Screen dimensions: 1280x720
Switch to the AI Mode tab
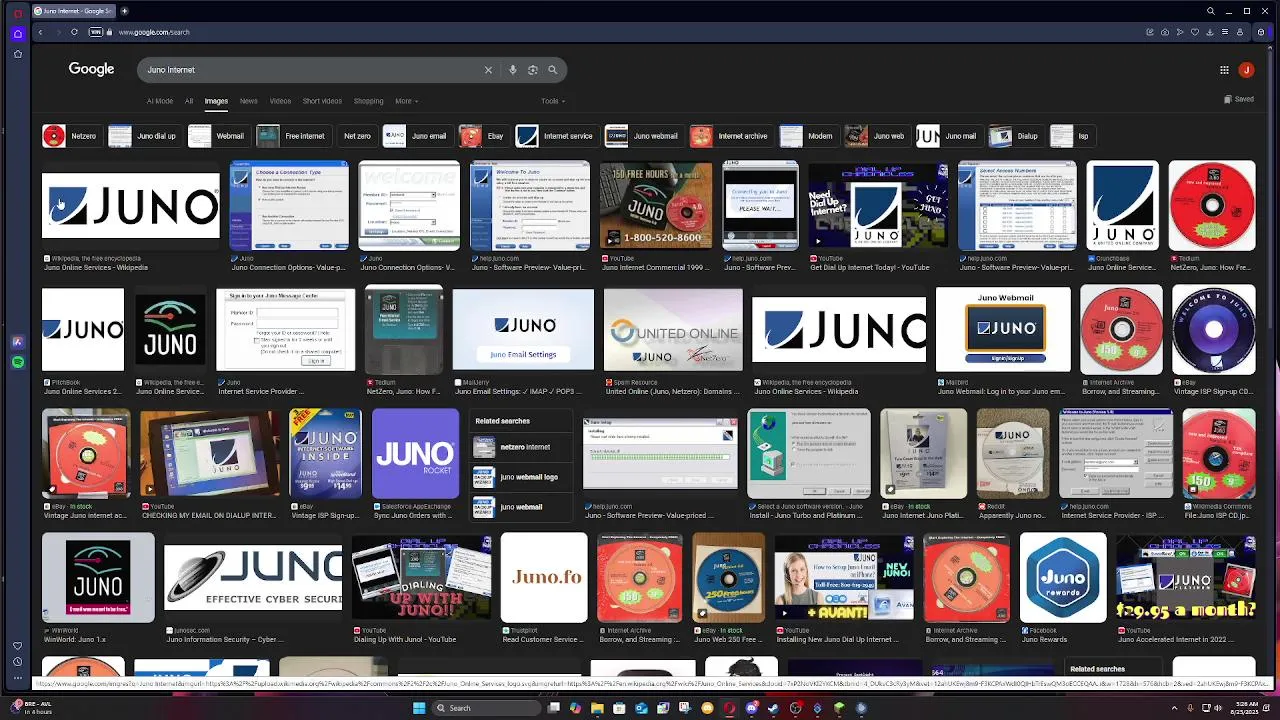[x=160, y=101]
